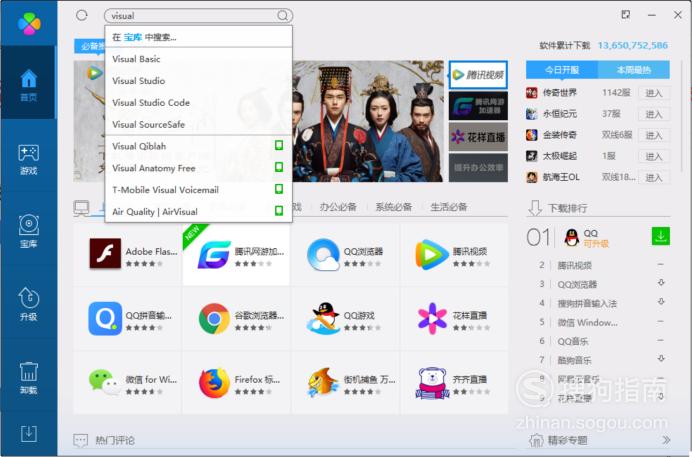
Task: Click the refresh icon beside search box
Action: tap(82, 15)
